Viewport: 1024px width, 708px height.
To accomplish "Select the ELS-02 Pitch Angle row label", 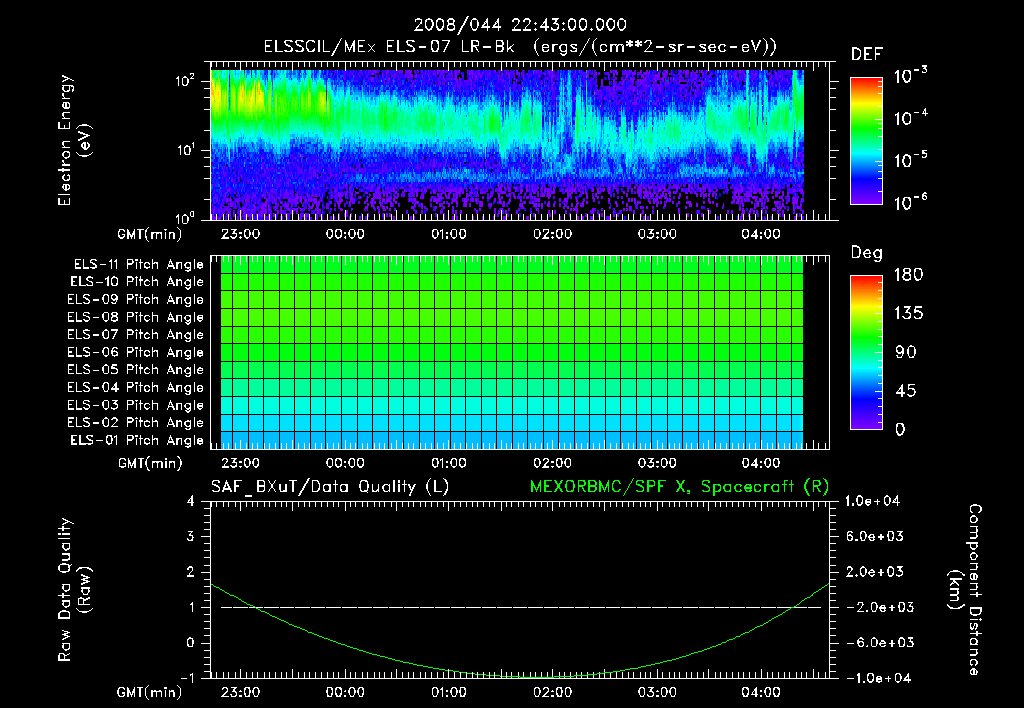I will pos(136,423).
